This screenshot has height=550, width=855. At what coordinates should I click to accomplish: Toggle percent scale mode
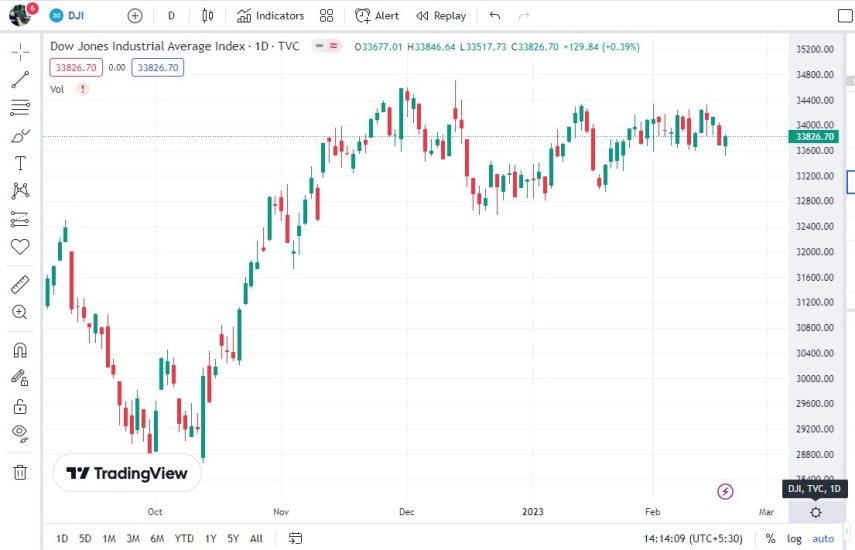pos(770,539)
